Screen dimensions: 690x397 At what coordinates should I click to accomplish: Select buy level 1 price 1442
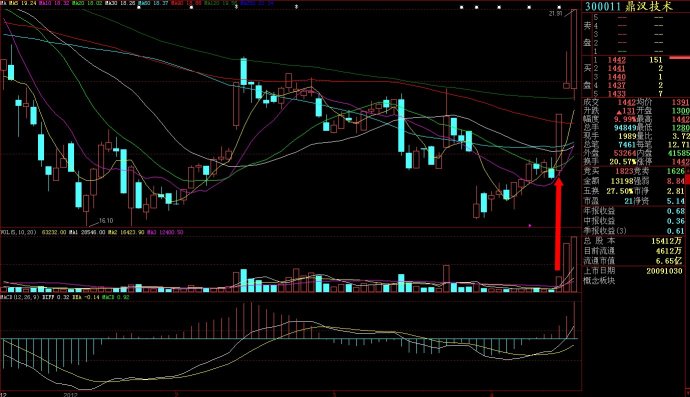[617, 60]
